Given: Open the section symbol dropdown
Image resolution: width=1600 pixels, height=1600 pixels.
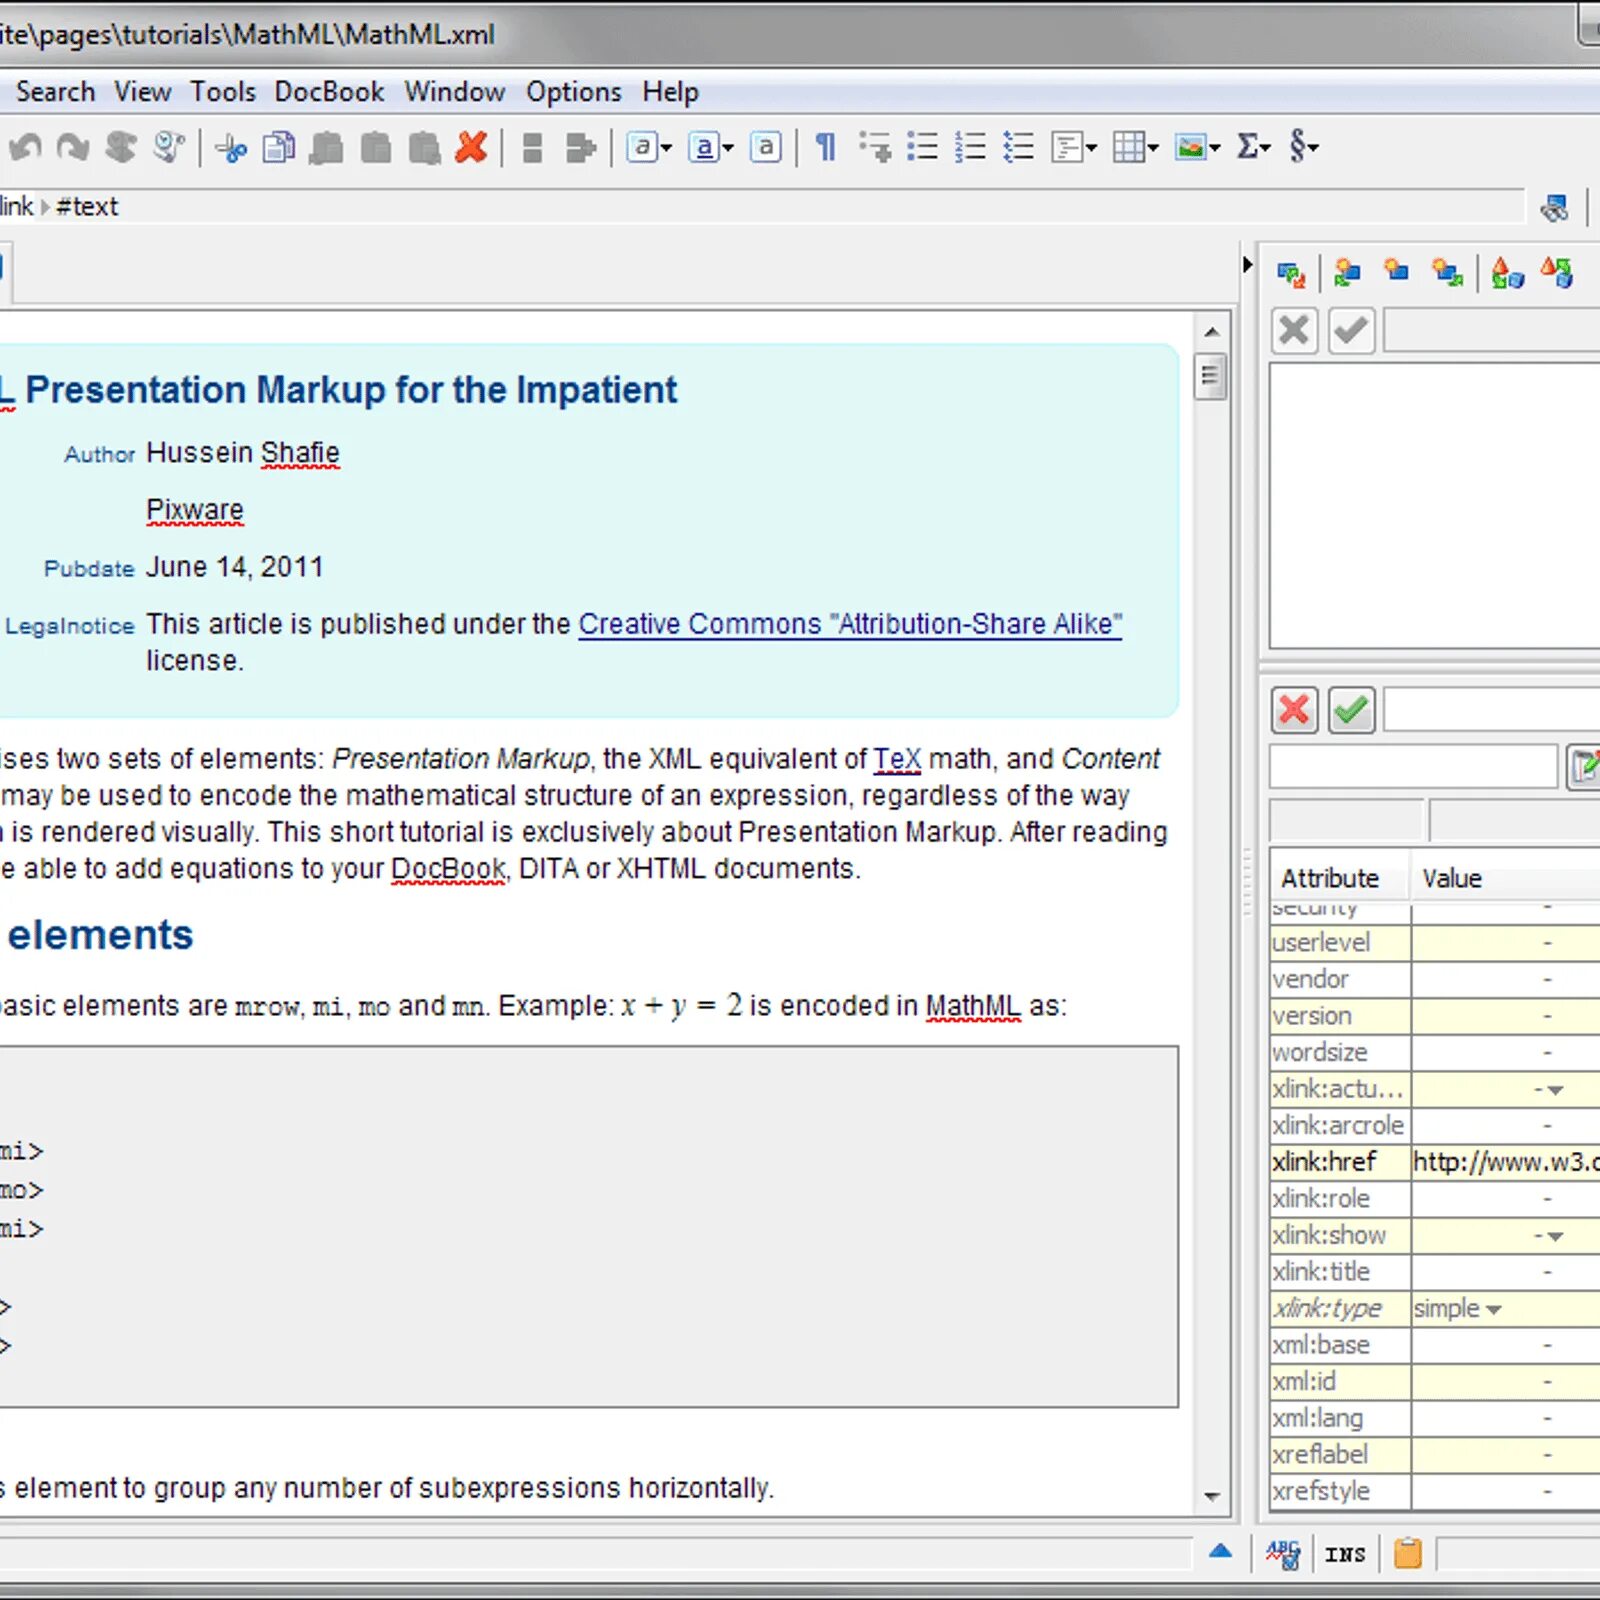Looking at the screenshot, I should click(x=1303, y=148).
